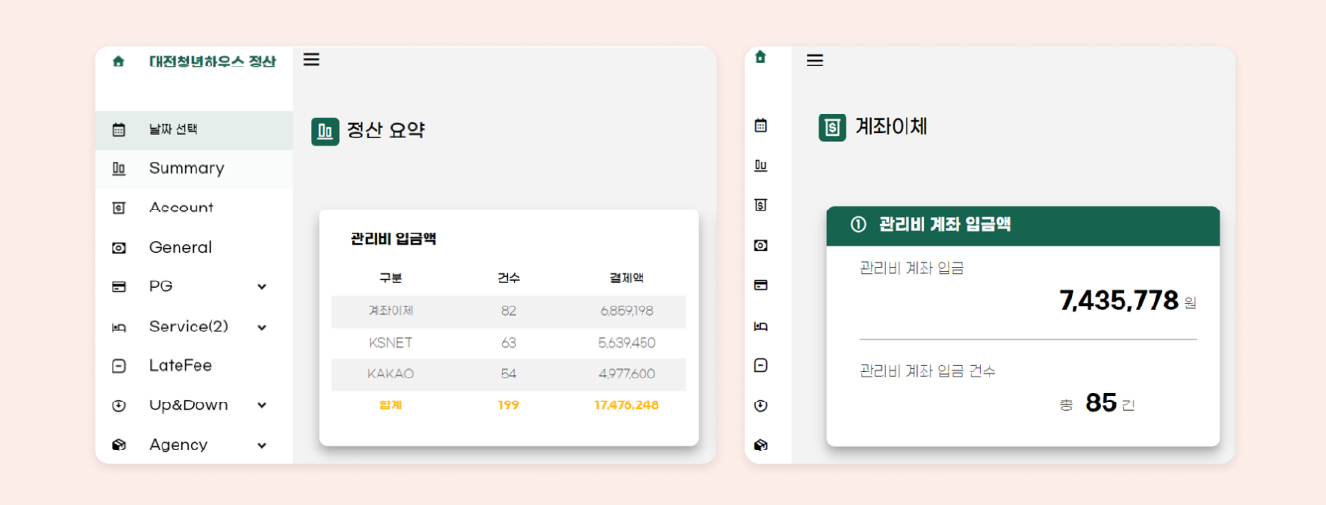Viewport: 1326px width, 505px height.
Task: Click home icon in collapsed sidebar panel
Action: point(760,57)
